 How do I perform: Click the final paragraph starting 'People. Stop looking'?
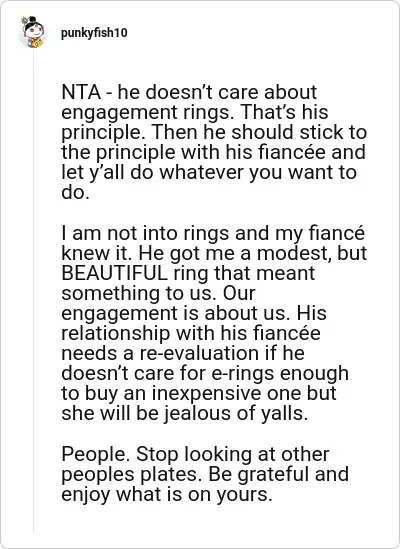click(205, 474)
